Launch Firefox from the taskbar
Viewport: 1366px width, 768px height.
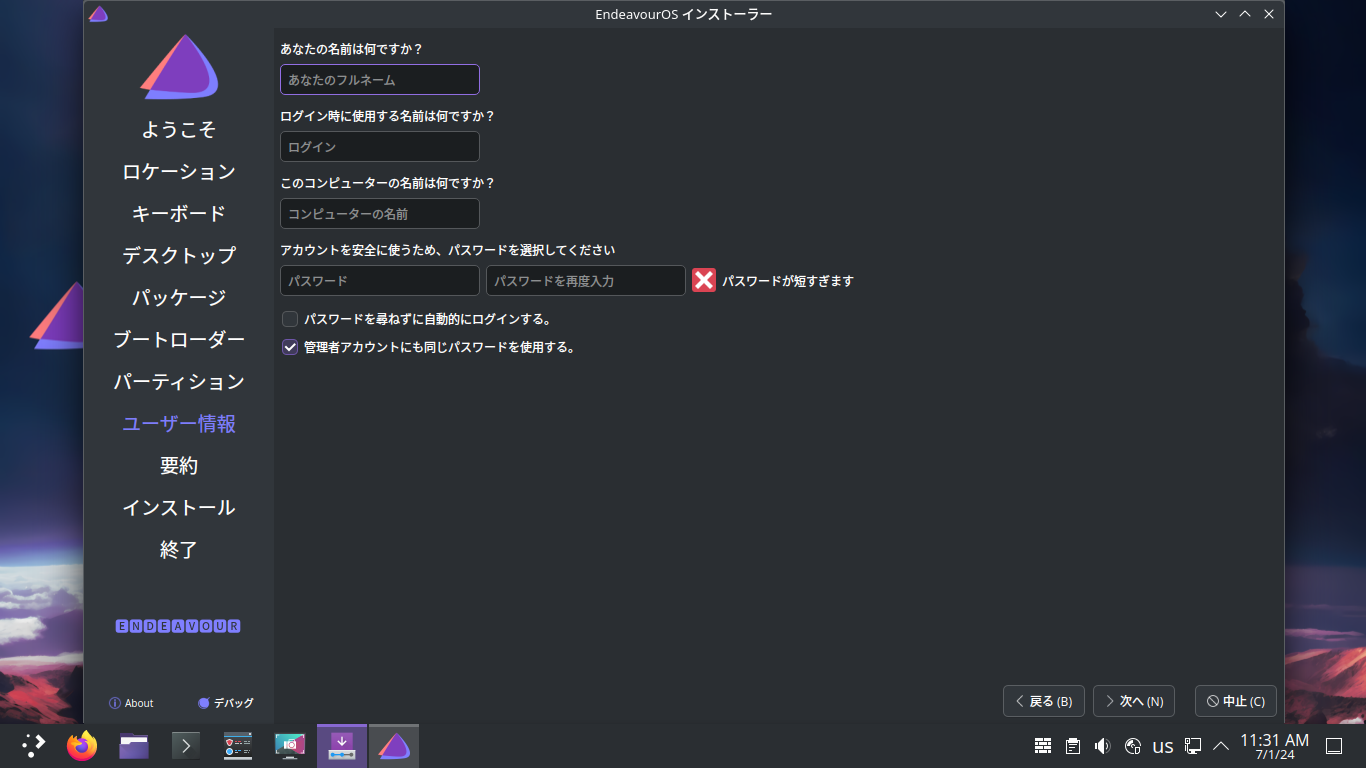82,745
